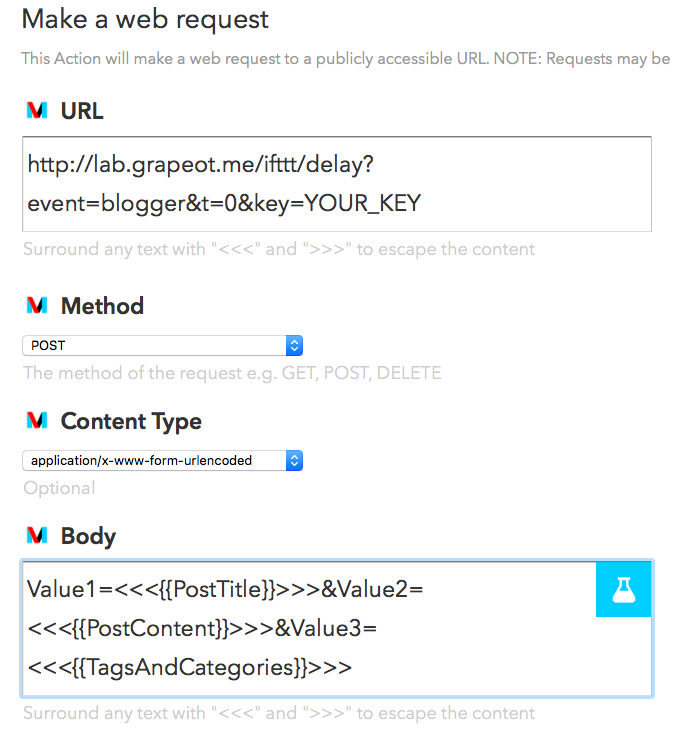Click the Maker icon beside the Method label
Viewport: 675px width, 729px height.
click(37, 305)
